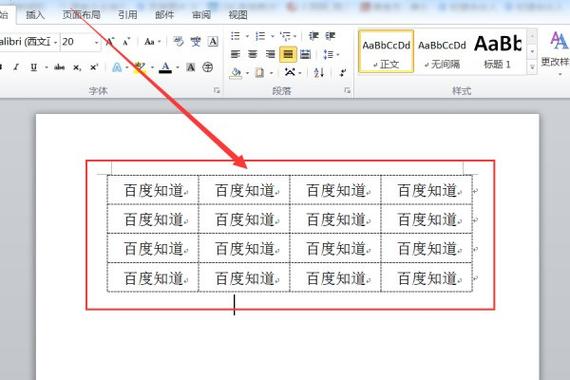Click the Decrease Indent icon
Viewport: 570px width, 380px height.
[313, 36]
